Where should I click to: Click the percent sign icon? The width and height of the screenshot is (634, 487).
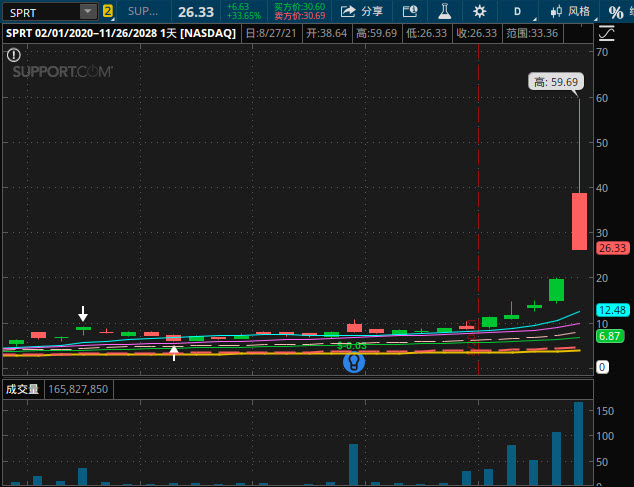(x=616, y=13)
